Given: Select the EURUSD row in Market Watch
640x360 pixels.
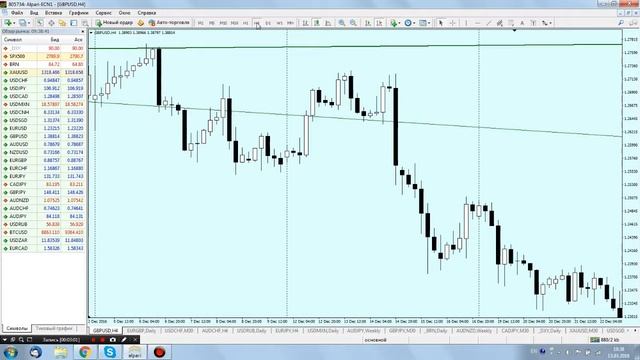Looking at the screenshot, I should (x=43, y=128).
